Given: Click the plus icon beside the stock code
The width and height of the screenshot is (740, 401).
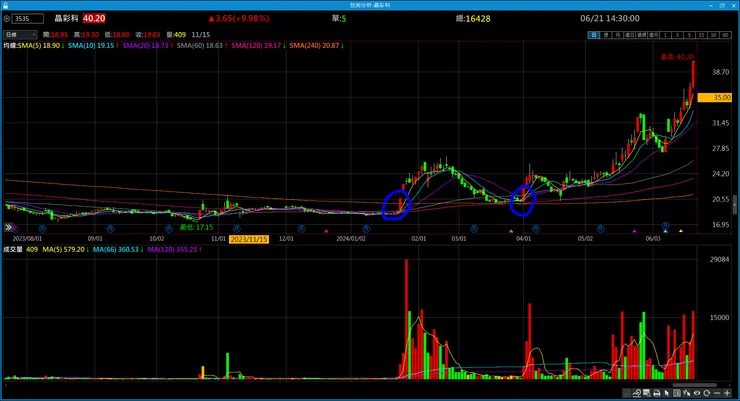Looking at the screenshot, I should pyautogui.click(x=7, y=18).
